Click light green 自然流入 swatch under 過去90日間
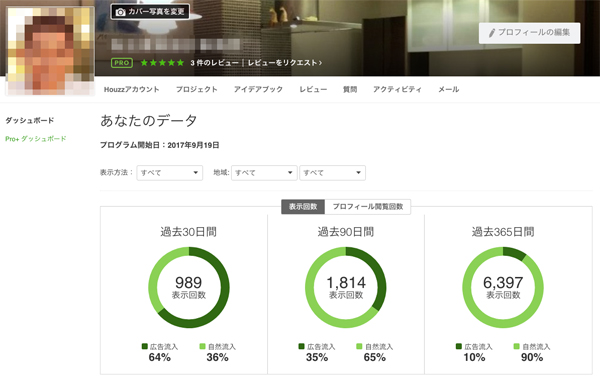 [359, 346]
